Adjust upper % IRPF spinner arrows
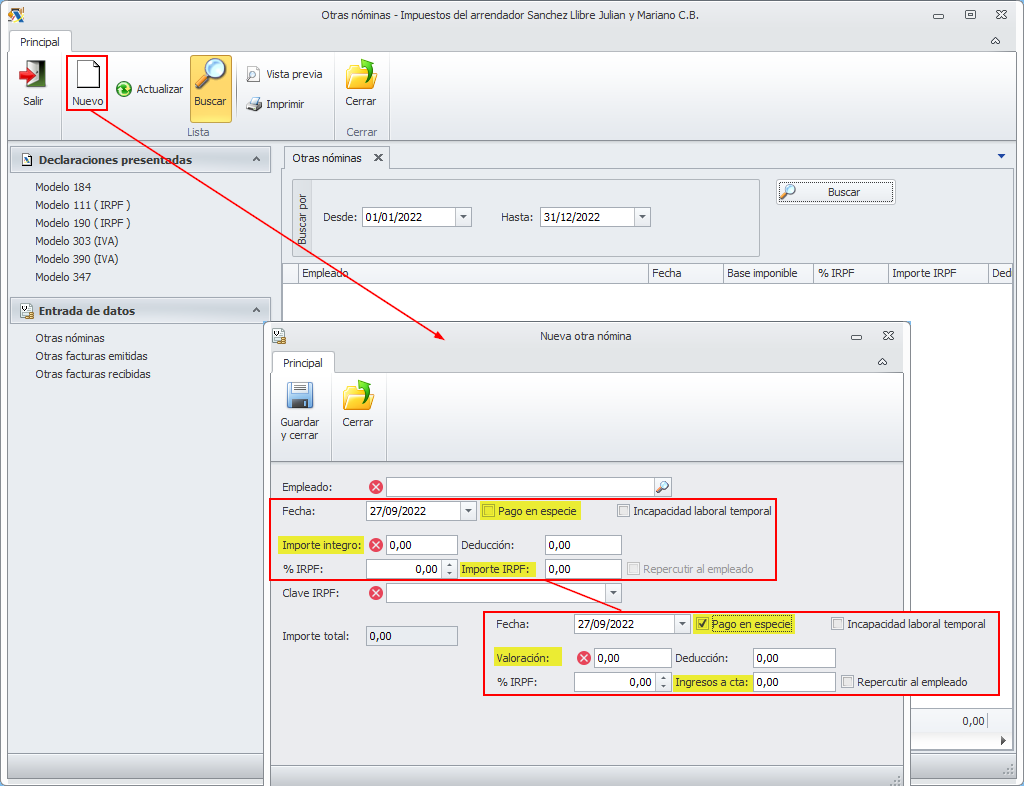This screenshot has width=1024, height=786. (x=449, y=569)
